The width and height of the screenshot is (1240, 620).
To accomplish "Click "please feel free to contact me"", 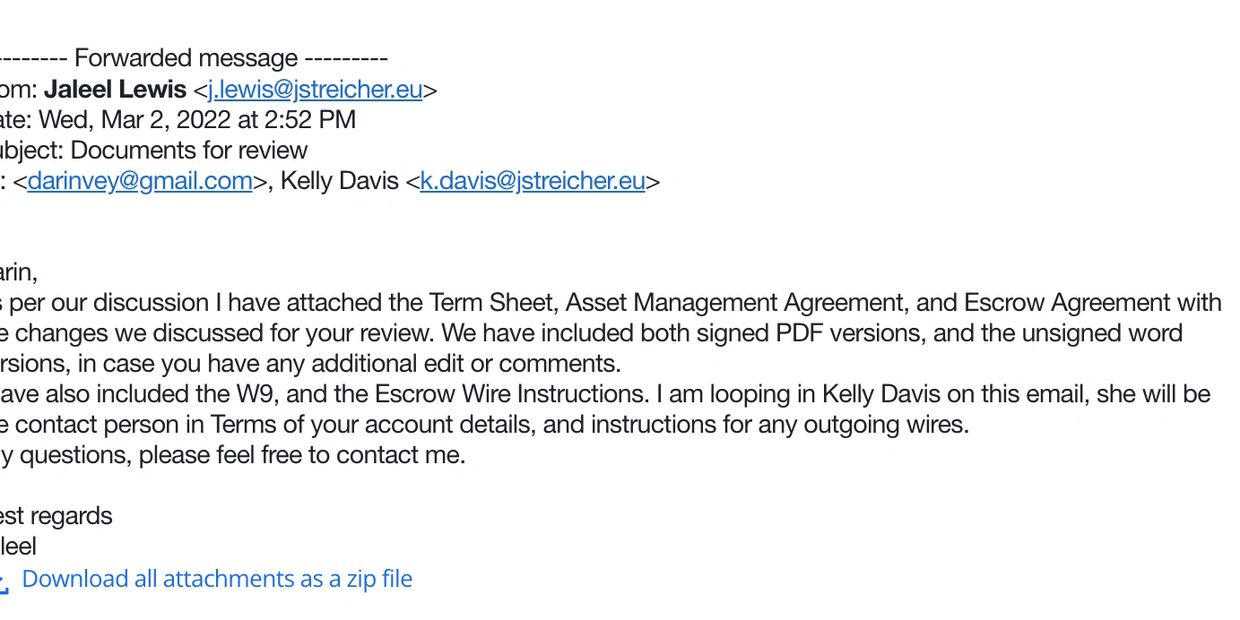I will click(x=302, y=455).
